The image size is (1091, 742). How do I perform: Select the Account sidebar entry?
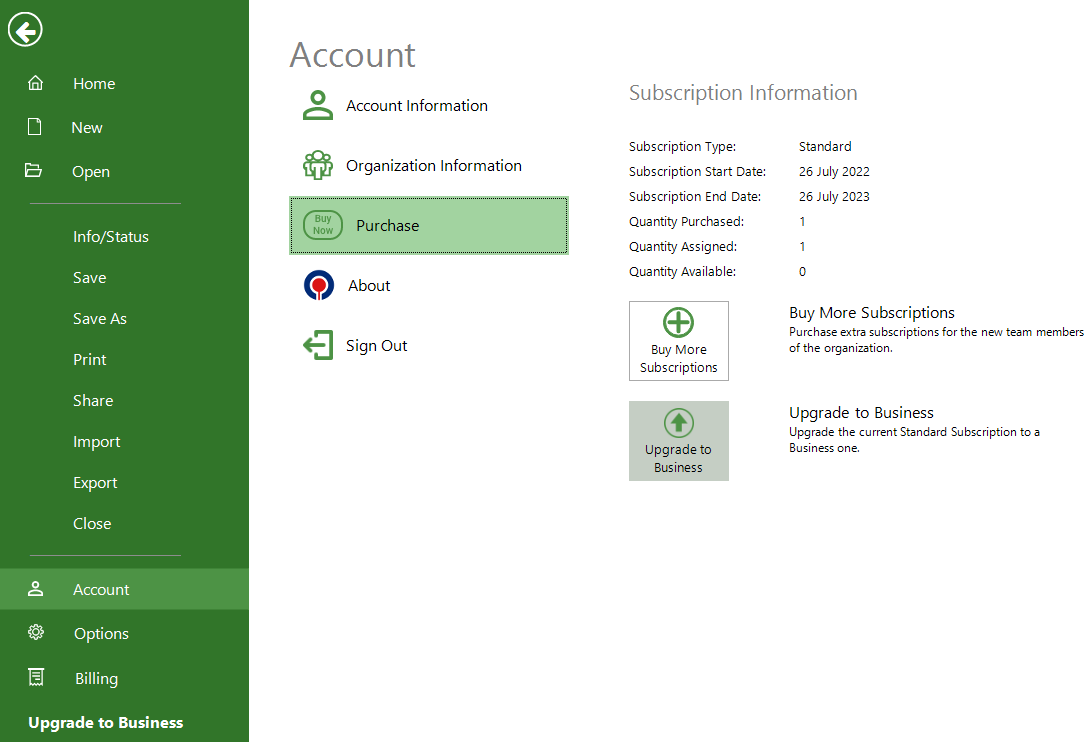tap(125, 590)
